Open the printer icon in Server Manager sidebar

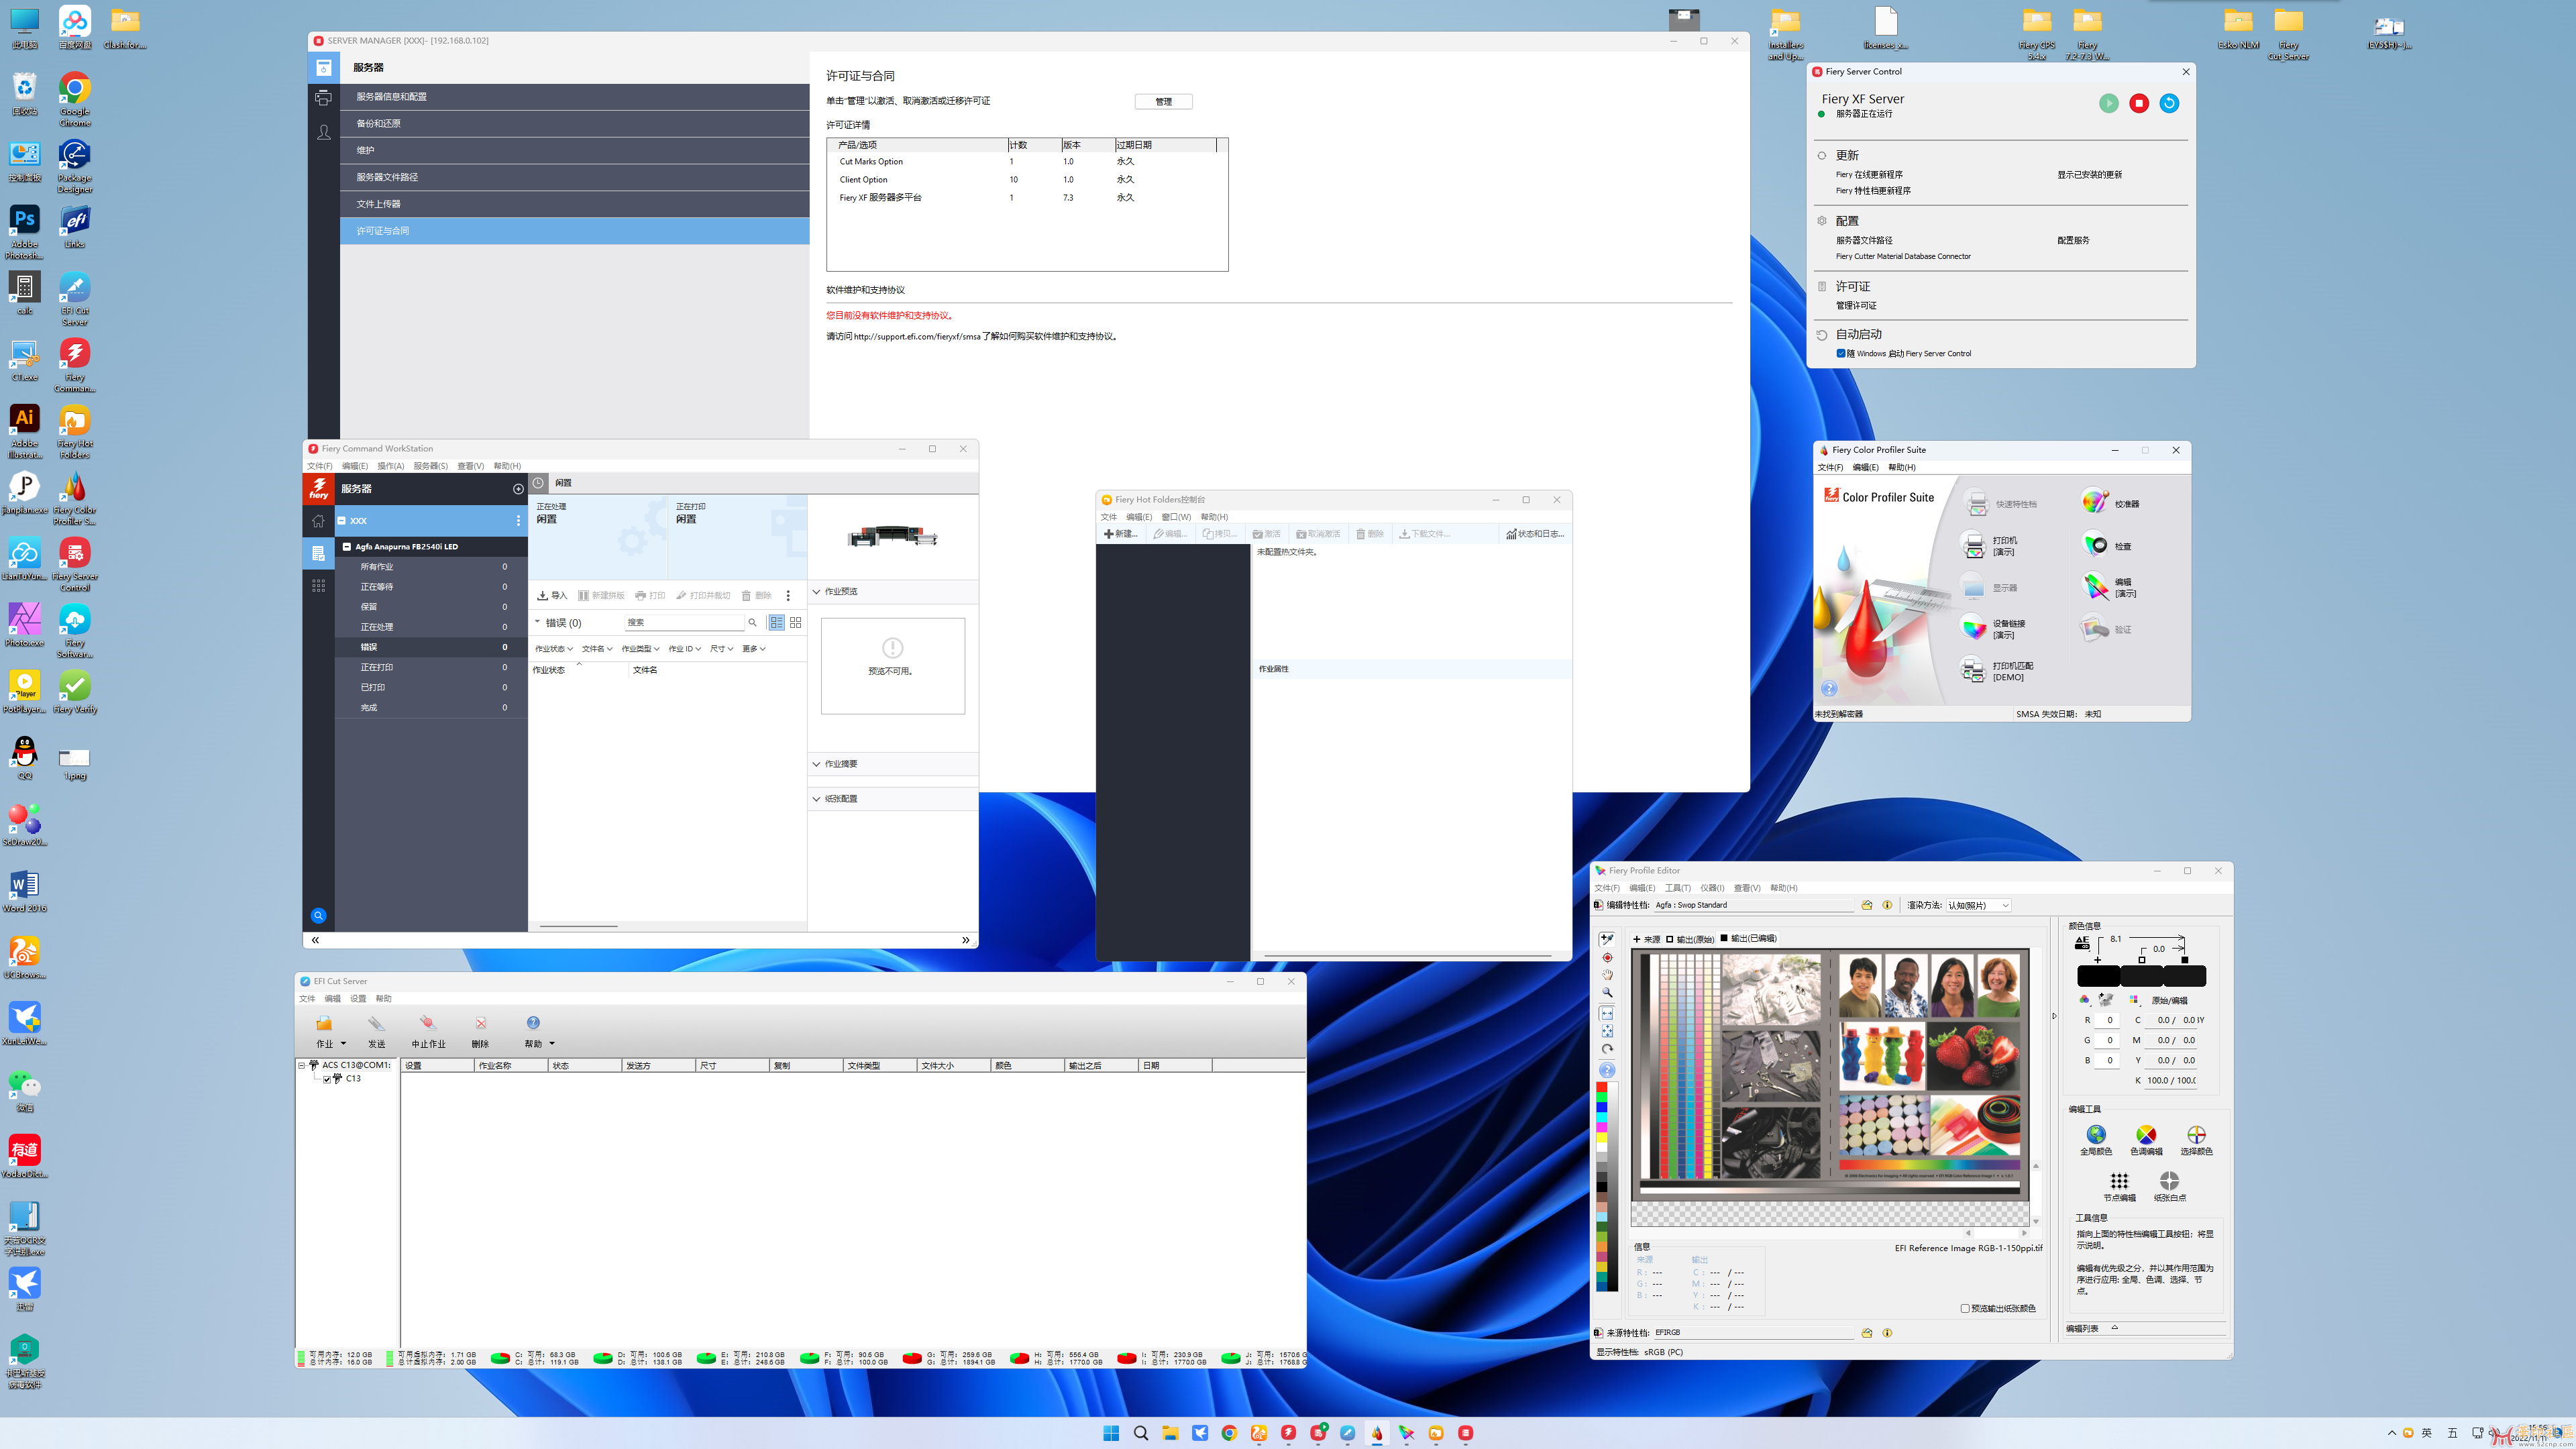pyautogui.click(x=323, y=98)
